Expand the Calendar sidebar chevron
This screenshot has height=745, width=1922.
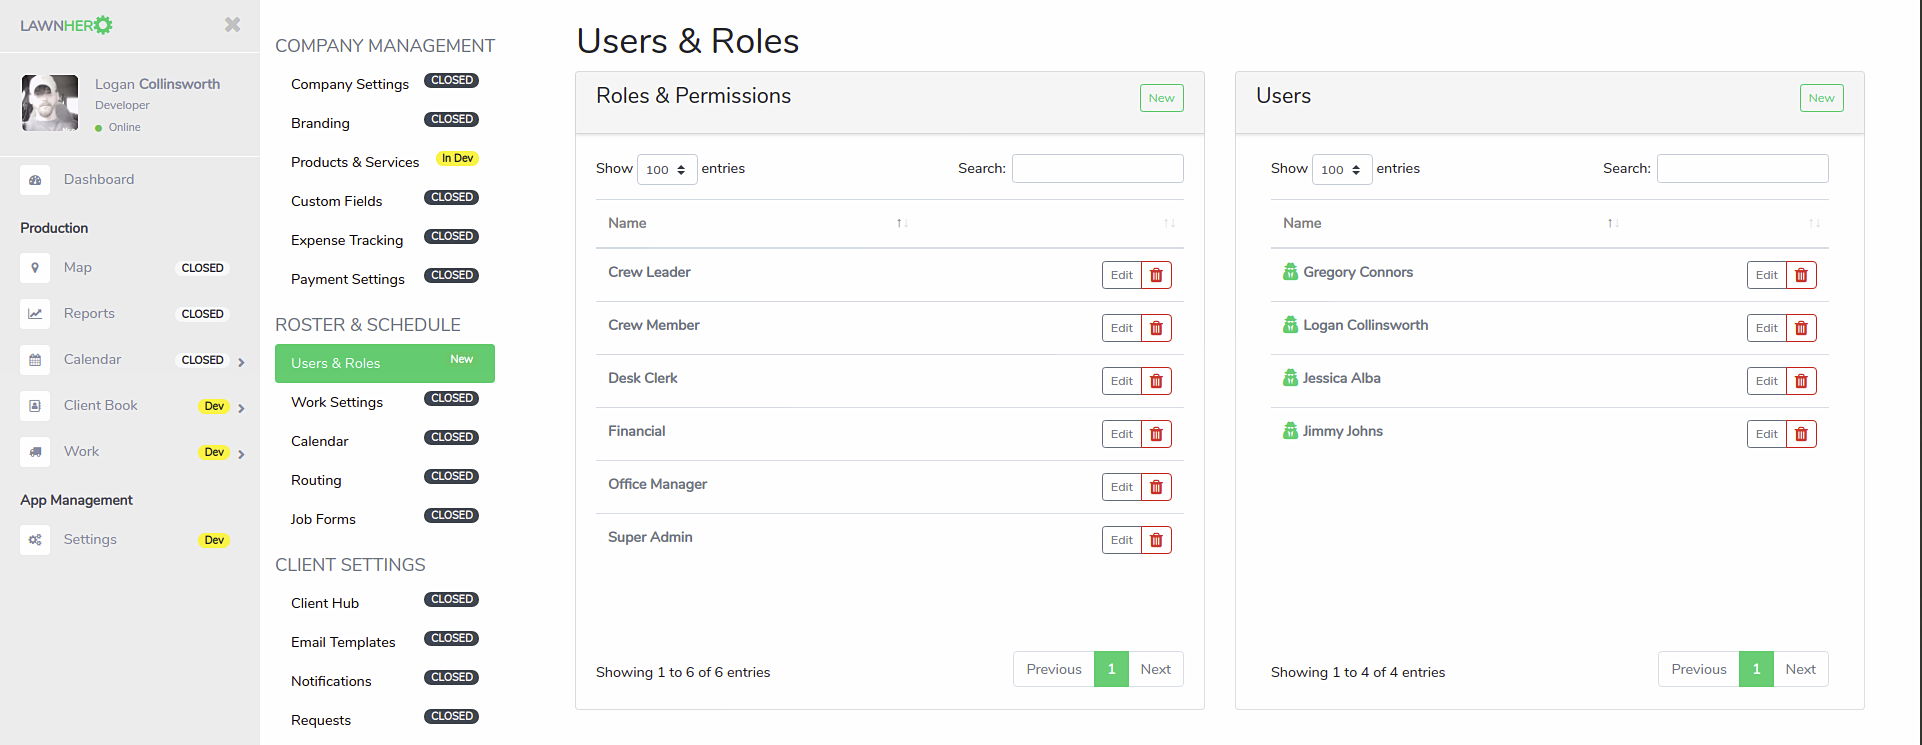[x=241, y=362]
